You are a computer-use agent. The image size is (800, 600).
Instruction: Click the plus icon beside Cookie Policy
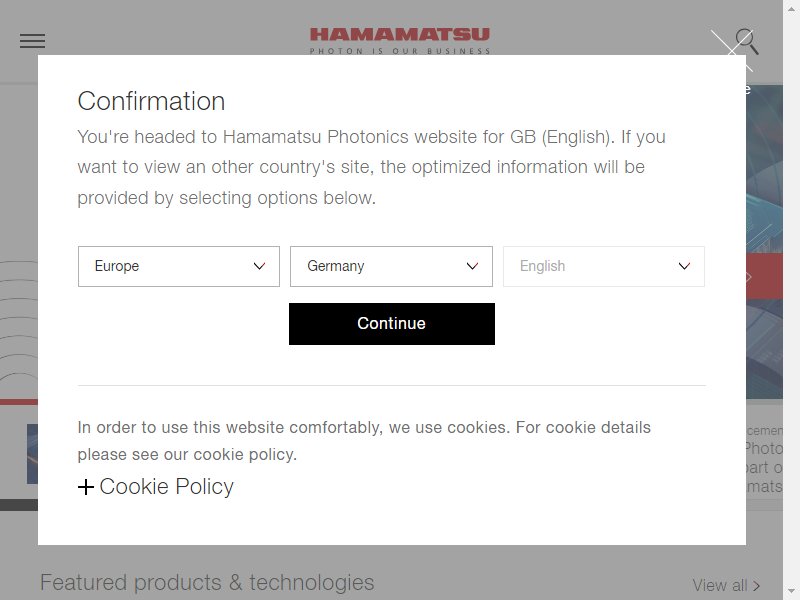click(x=86, y=487)
